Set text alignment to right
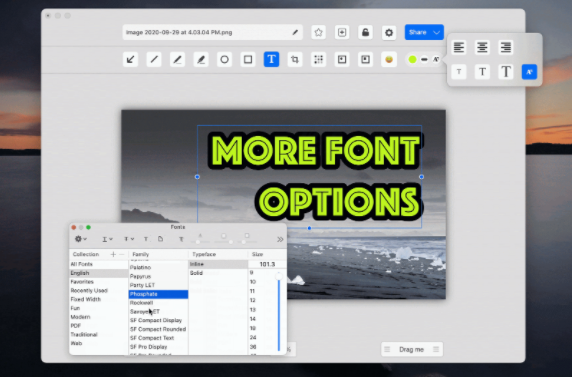Screen dimensions: 572x377 click(x=506, y=47)
